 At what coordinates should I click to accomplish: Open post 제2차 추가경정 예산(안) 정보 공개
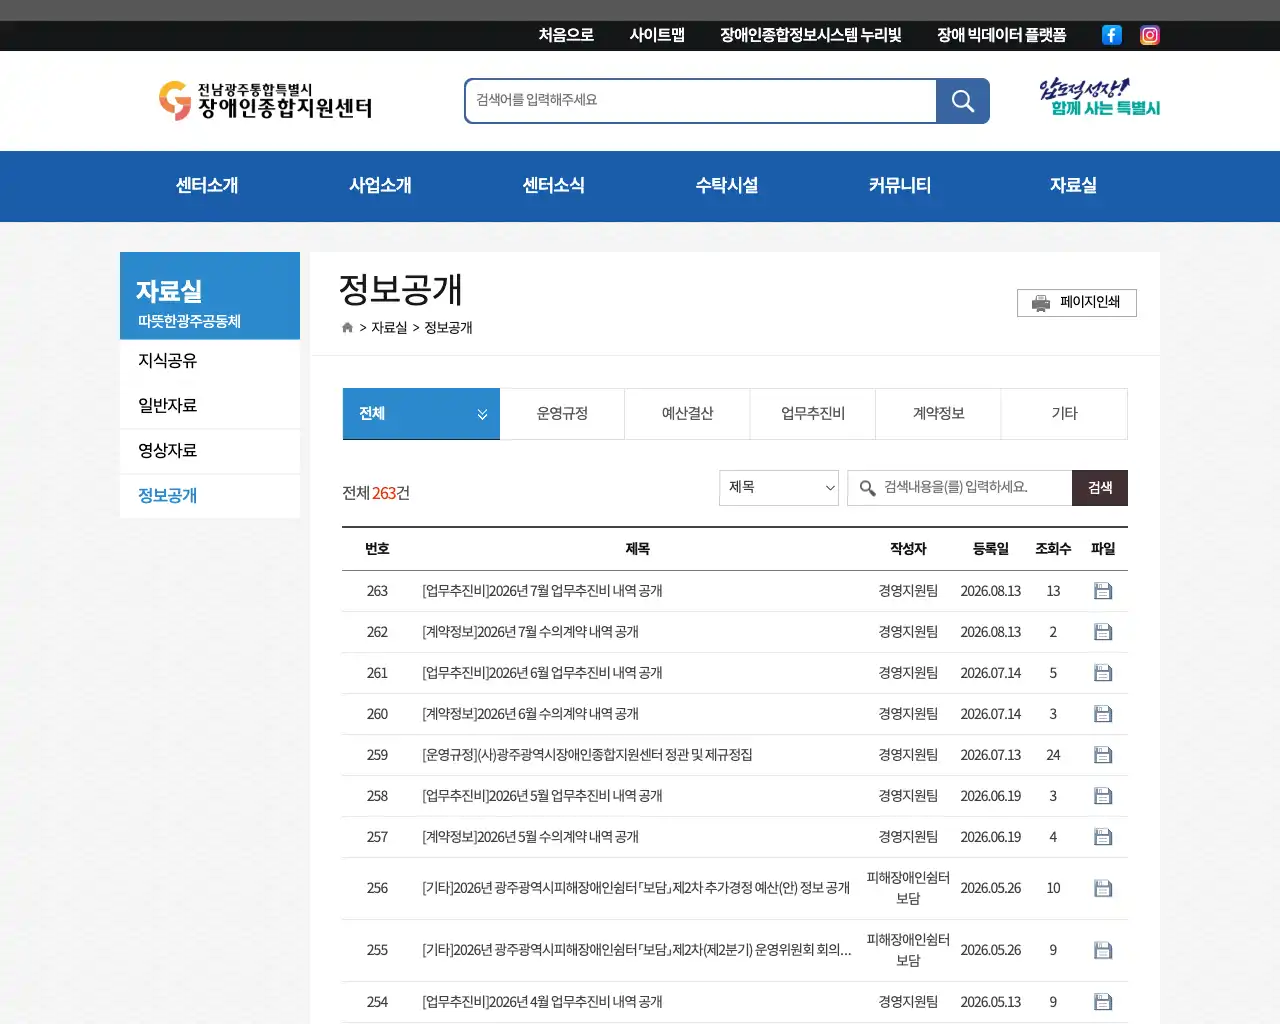(636, 888)
